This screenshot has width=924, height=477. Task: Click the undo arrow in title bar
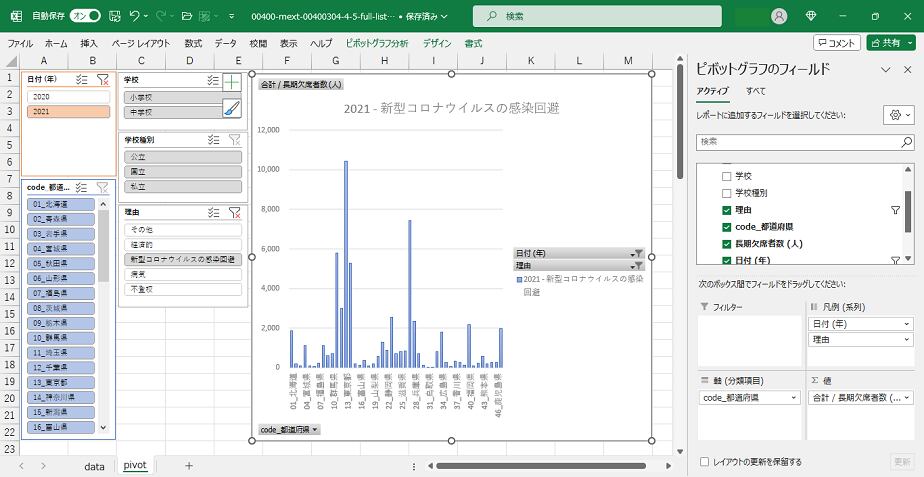pos(135,16)
